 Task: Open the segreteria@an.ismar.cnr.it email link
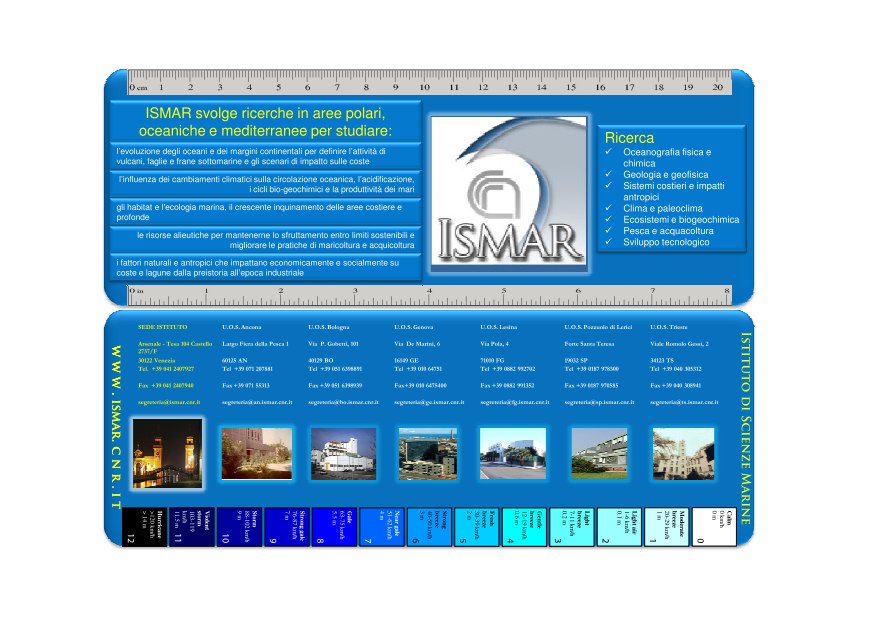tap(257, 402)
